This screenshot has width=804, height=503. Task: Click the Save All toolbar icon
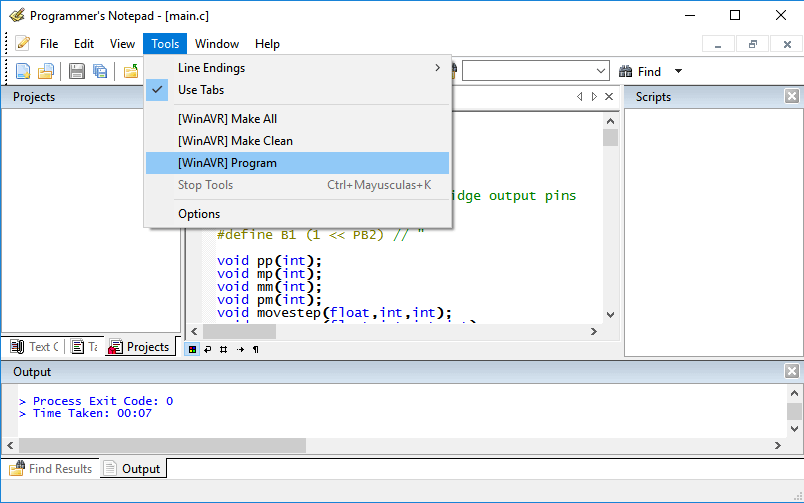click(x=100, y=71)
